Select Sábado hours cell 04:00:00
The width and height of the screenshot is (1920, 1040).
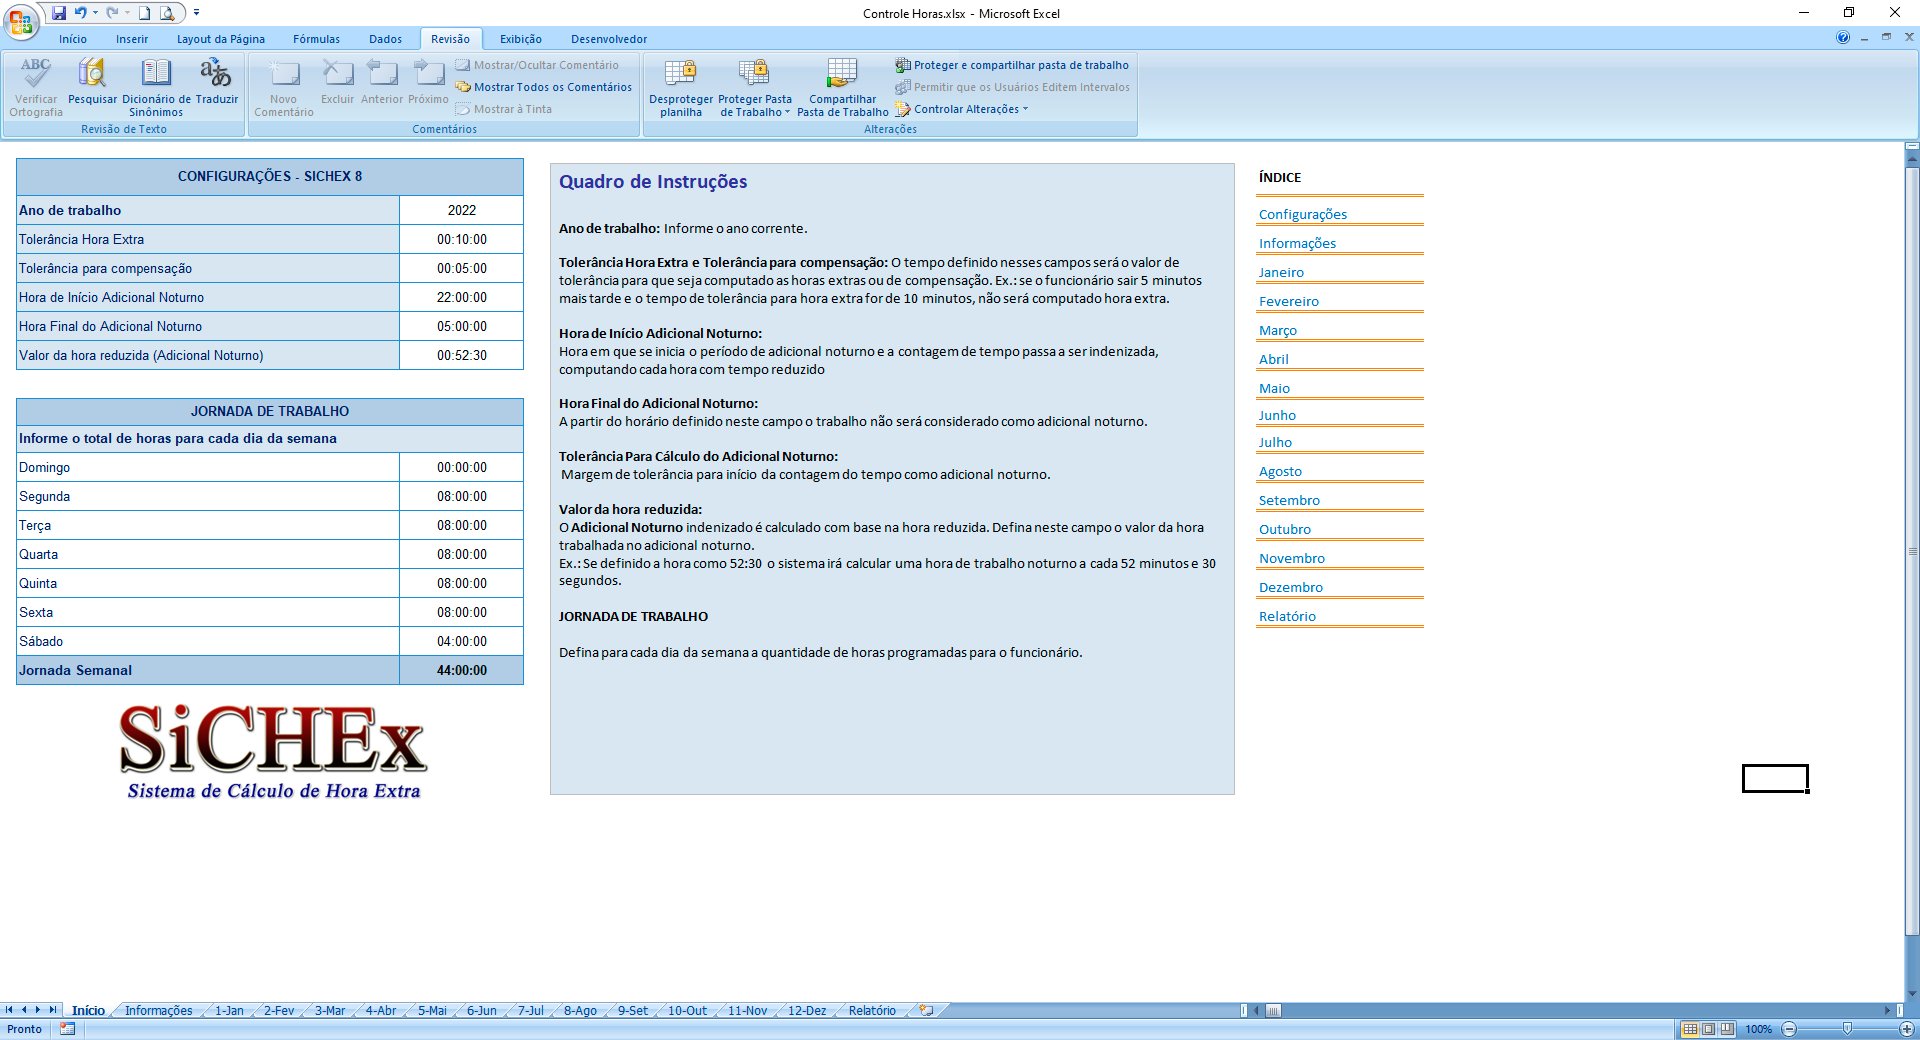pyautogui.click(x=462, y=641)
